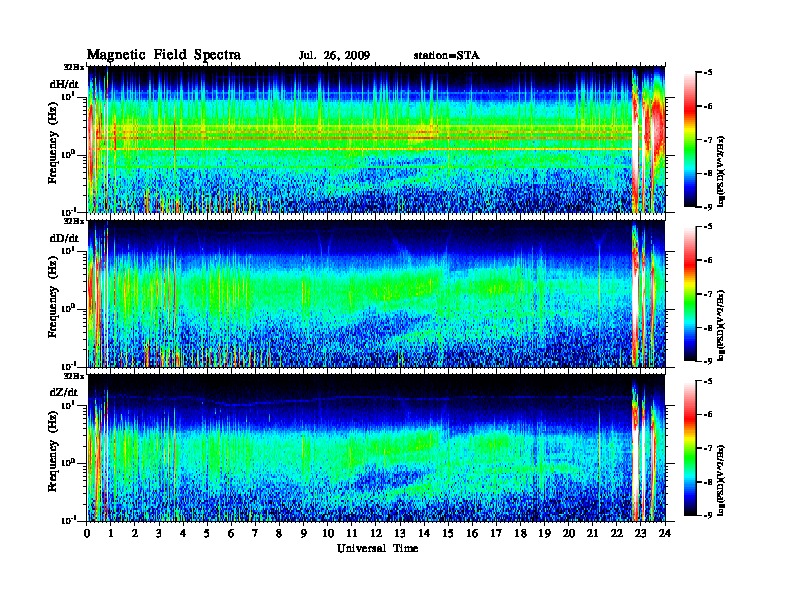Viewport: 792px width, 612px height.
Task: Click the "-7" value on the dH/dt color scale
Action: tap(708, 140)
